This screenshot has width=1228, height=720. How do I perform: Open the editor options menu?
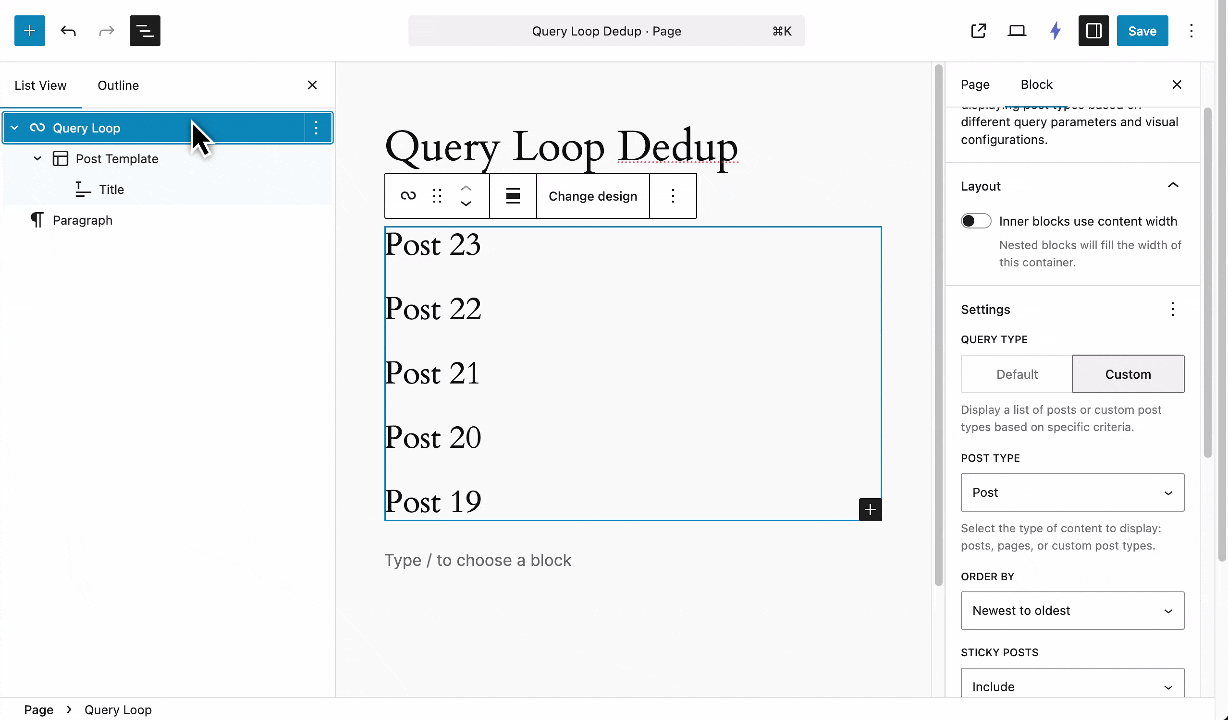point(1191,31)
